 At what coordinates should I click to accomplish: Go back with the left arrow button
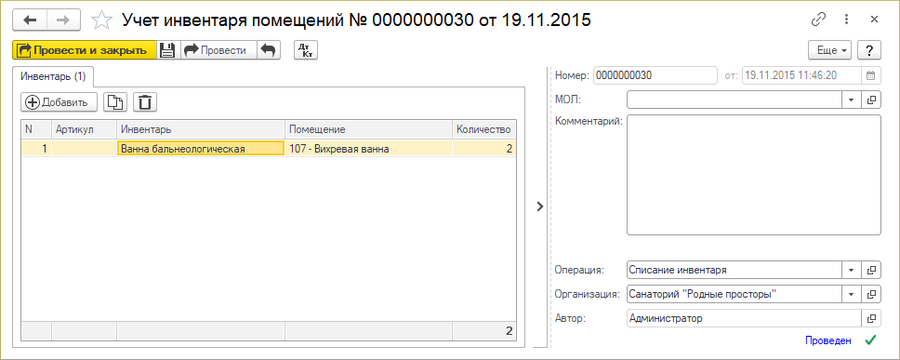tap(29, 20)
